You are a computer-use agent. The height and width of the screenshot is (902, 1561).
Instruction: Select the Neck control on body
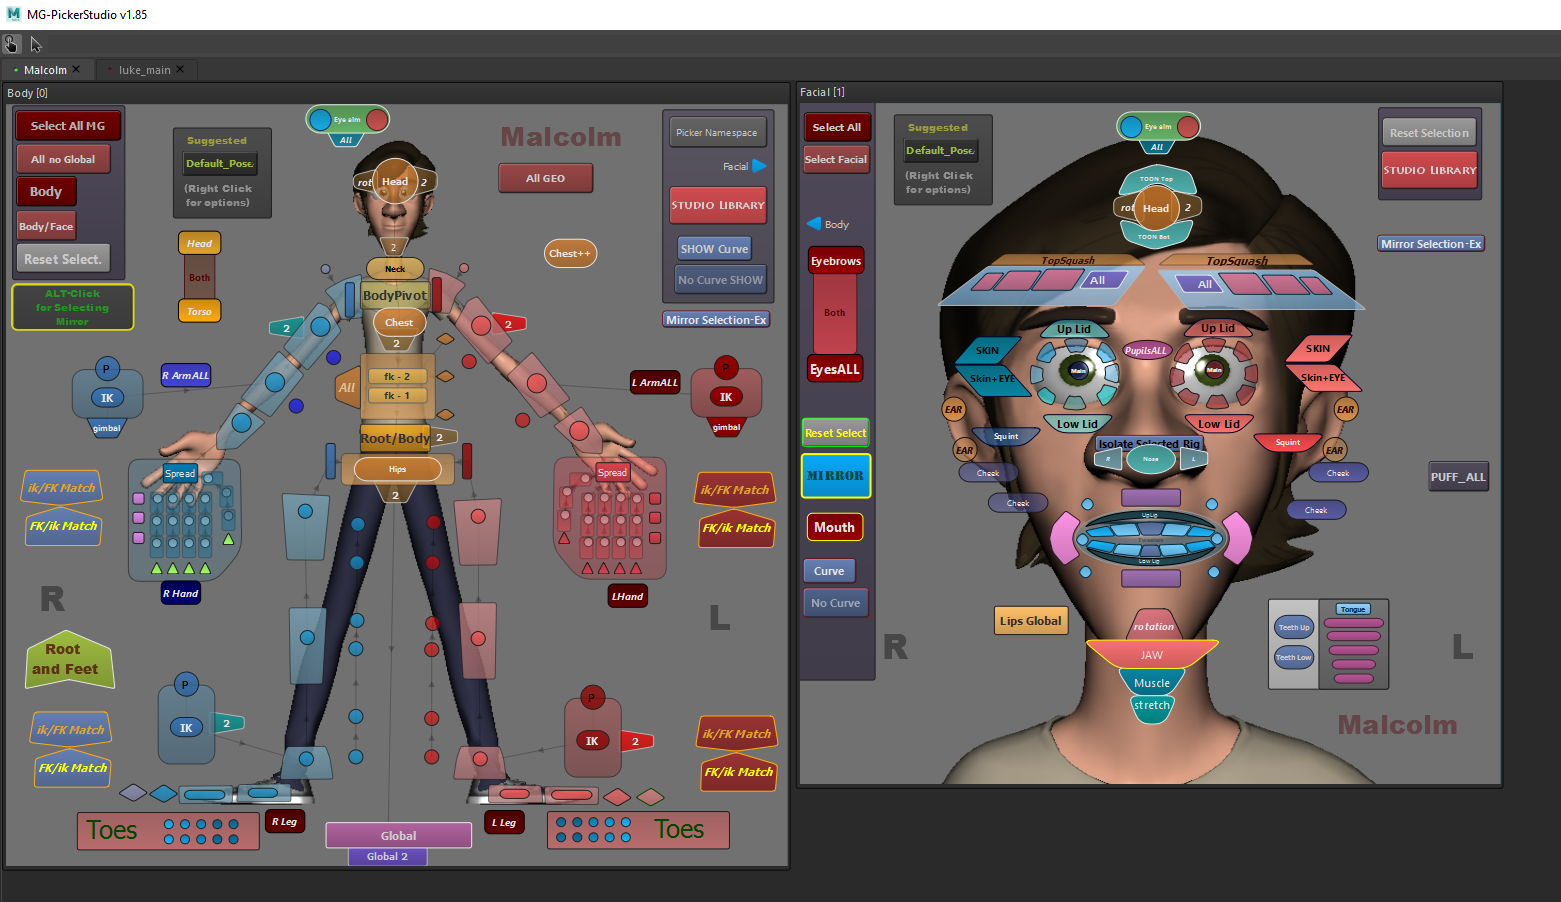(x=395, y=268)
